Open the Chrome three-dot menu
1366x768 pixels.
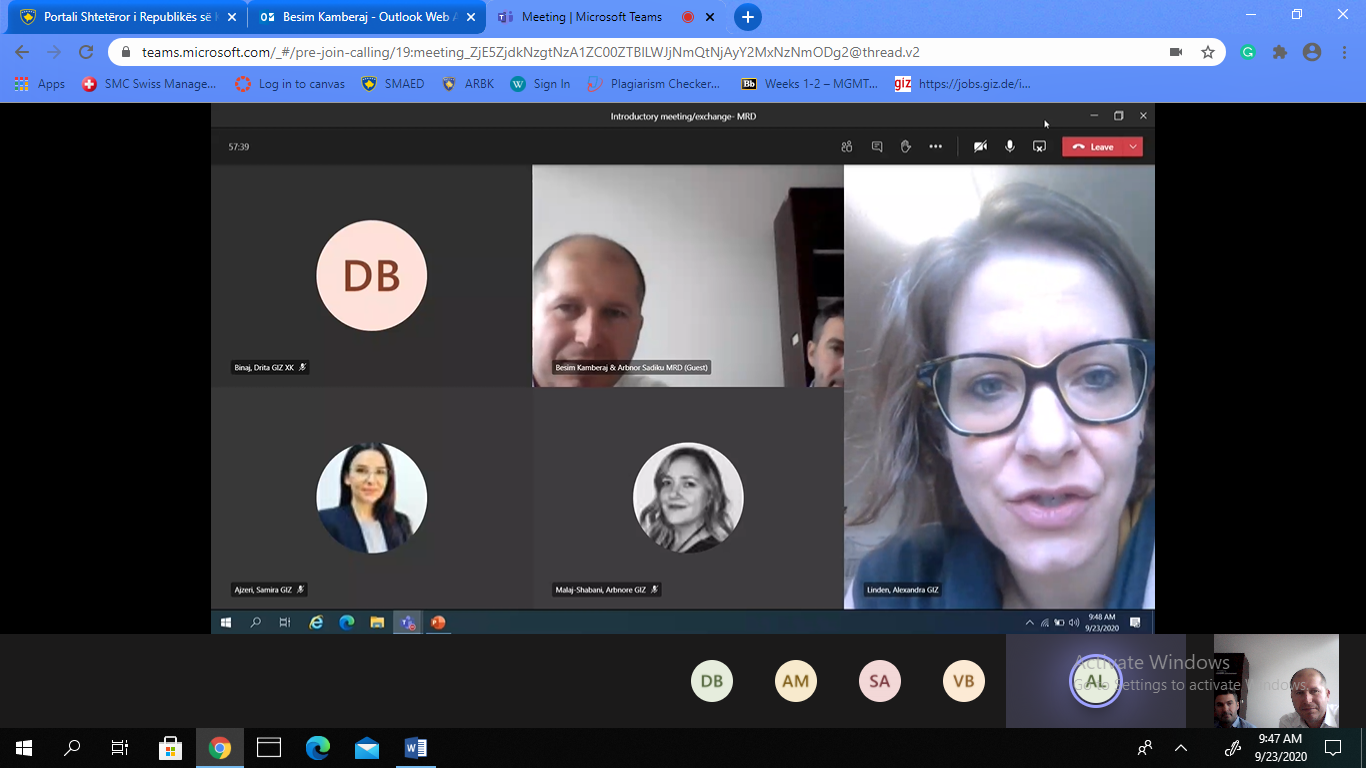(x=1344, y=52)
